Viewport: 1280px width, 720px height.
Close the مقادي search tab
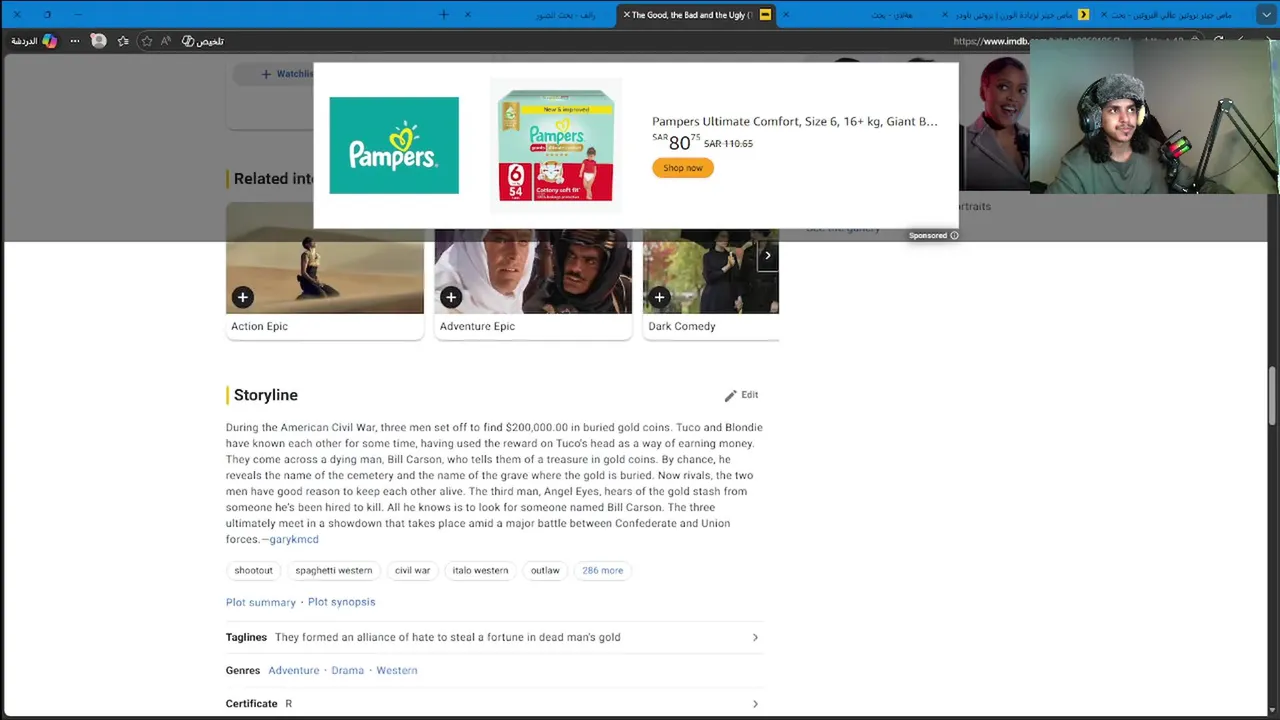[x=785, y=15]
